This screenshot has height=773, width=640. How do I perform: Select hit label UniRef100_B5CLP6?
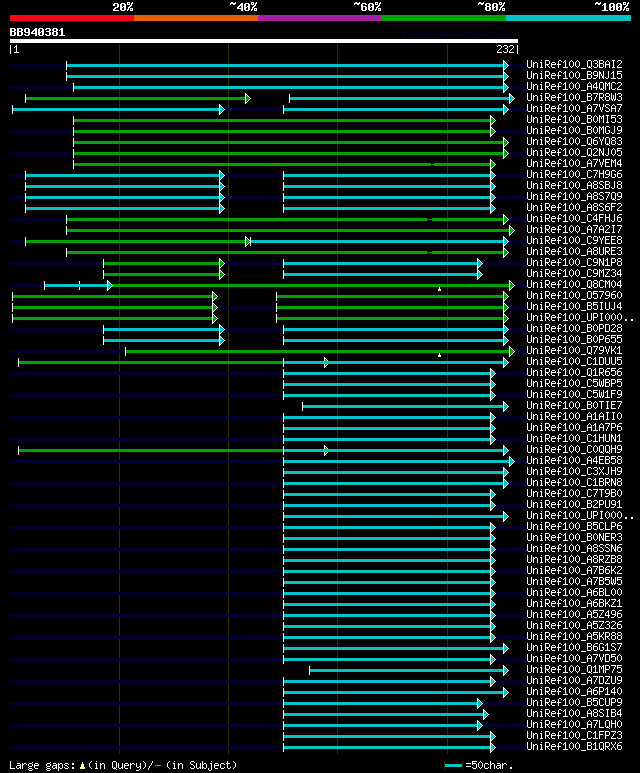[x=574, y=527]
